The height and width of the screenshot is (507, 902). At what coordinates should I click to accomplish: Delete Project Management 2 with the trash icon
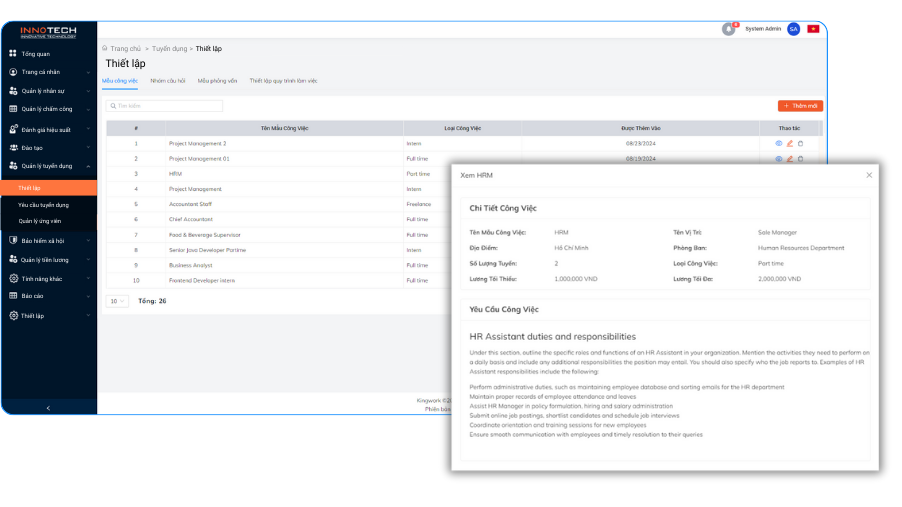800,143
